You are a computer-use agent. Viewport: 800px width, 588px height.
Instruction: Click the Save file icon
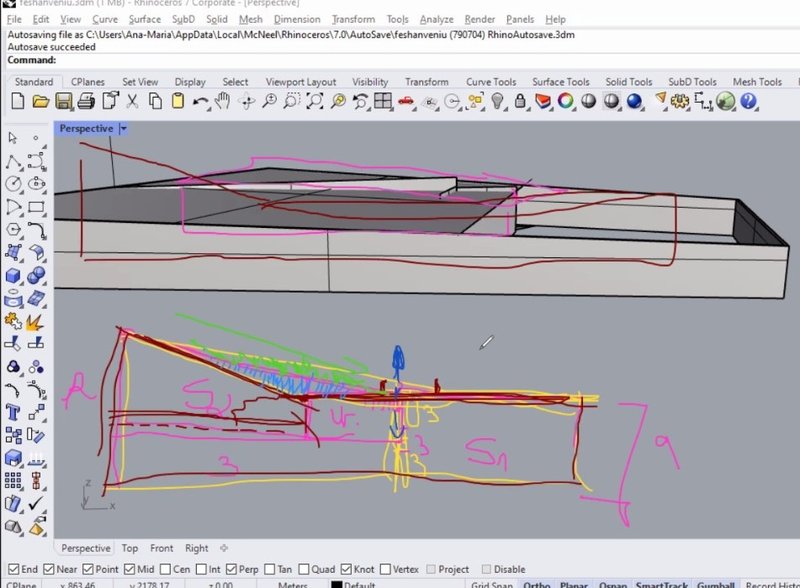click(x=63, y=100)
